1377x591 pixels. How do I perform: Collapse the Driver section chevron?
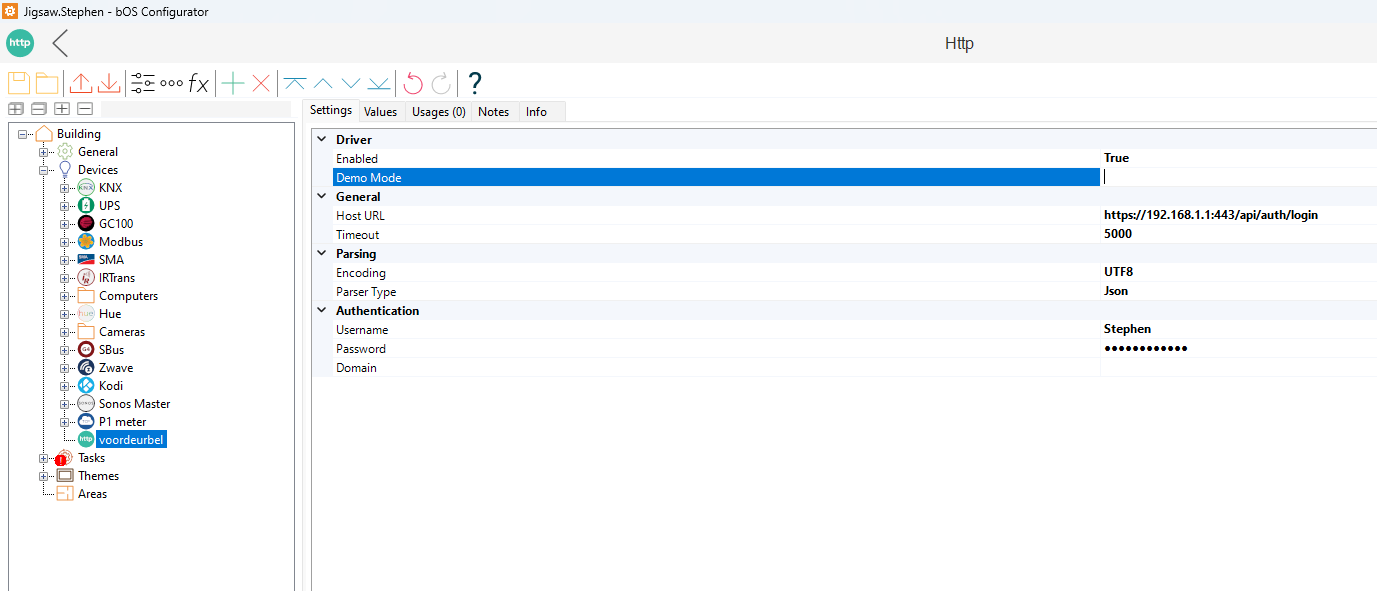(x=321, y=140)
